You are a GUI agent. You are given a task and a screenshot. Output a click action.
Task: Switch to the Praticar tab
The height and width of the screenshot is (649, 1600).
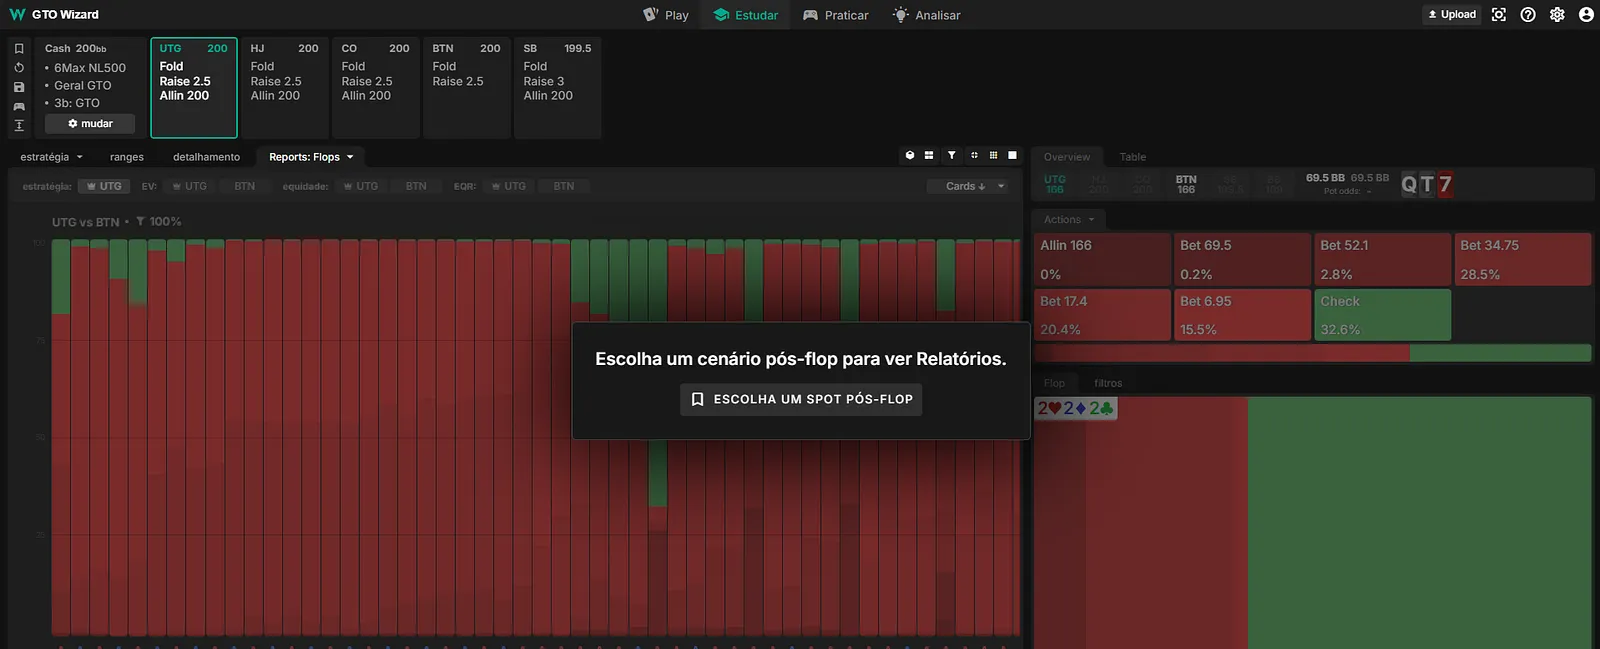pyautogui.click(x=836, y=15)
